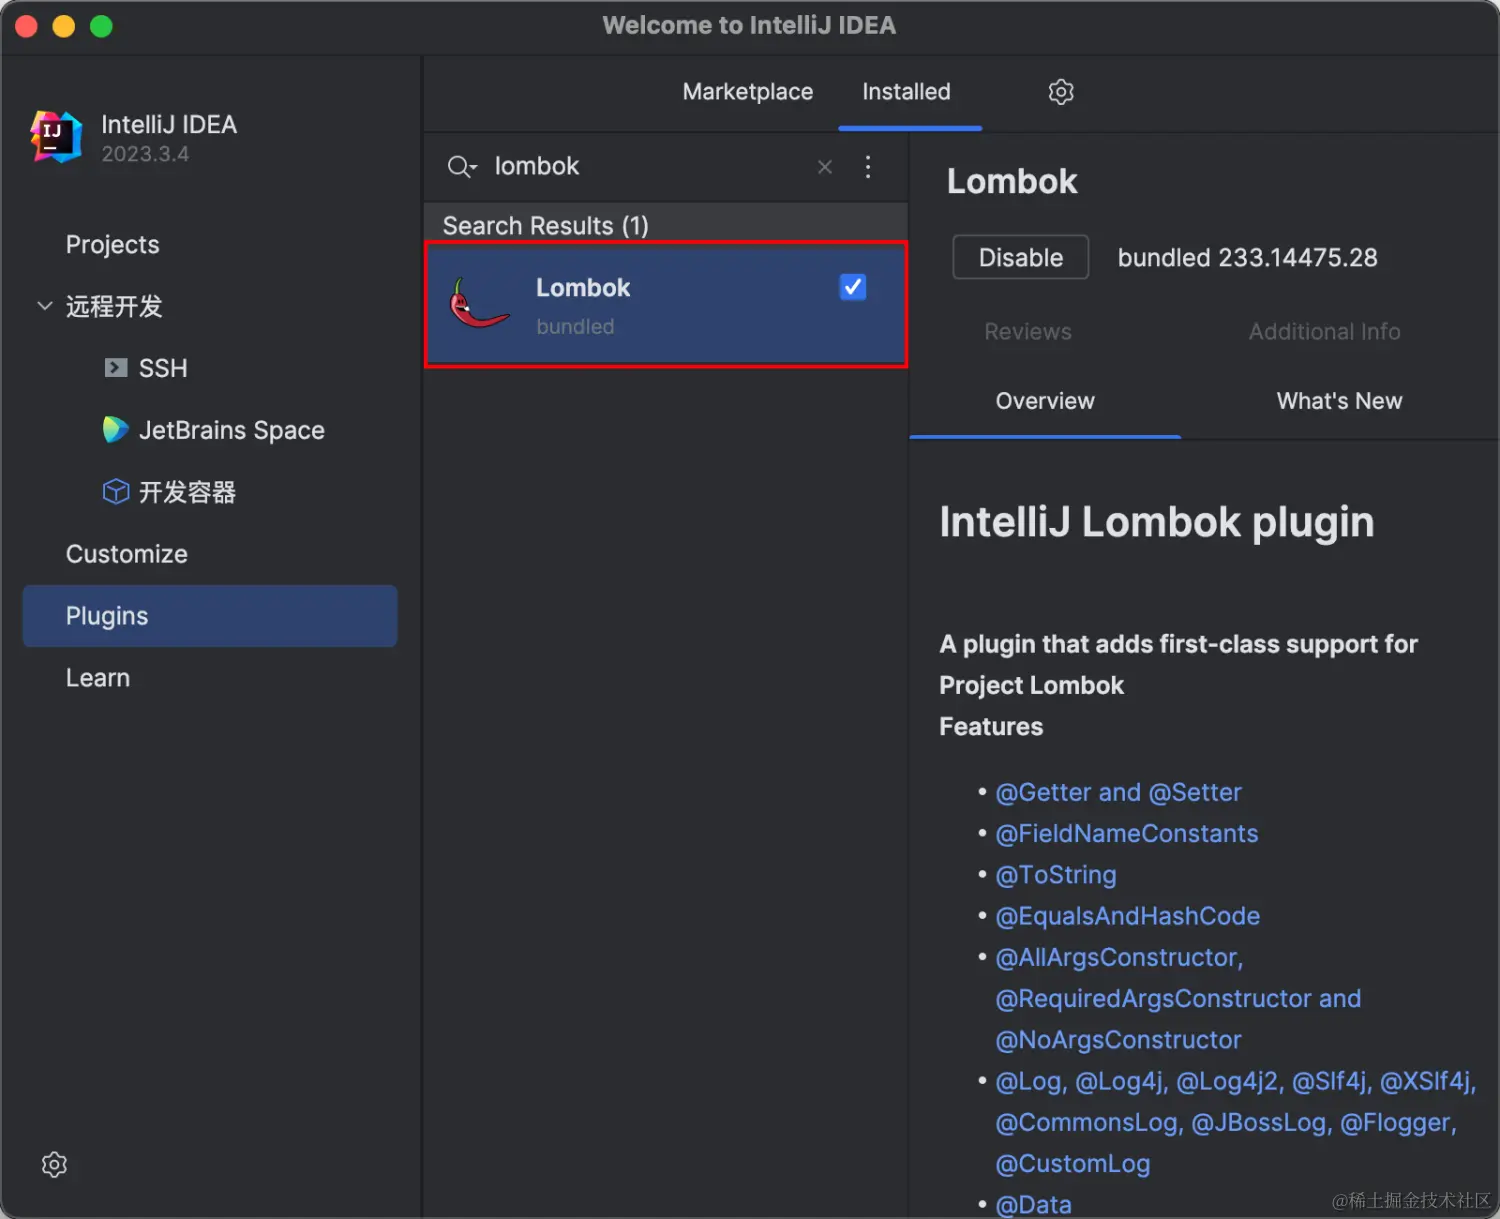Select Projects in the sidebar
This screenshot has width=1500, height=1219.
pyautogui.click(x=113, y=245)
